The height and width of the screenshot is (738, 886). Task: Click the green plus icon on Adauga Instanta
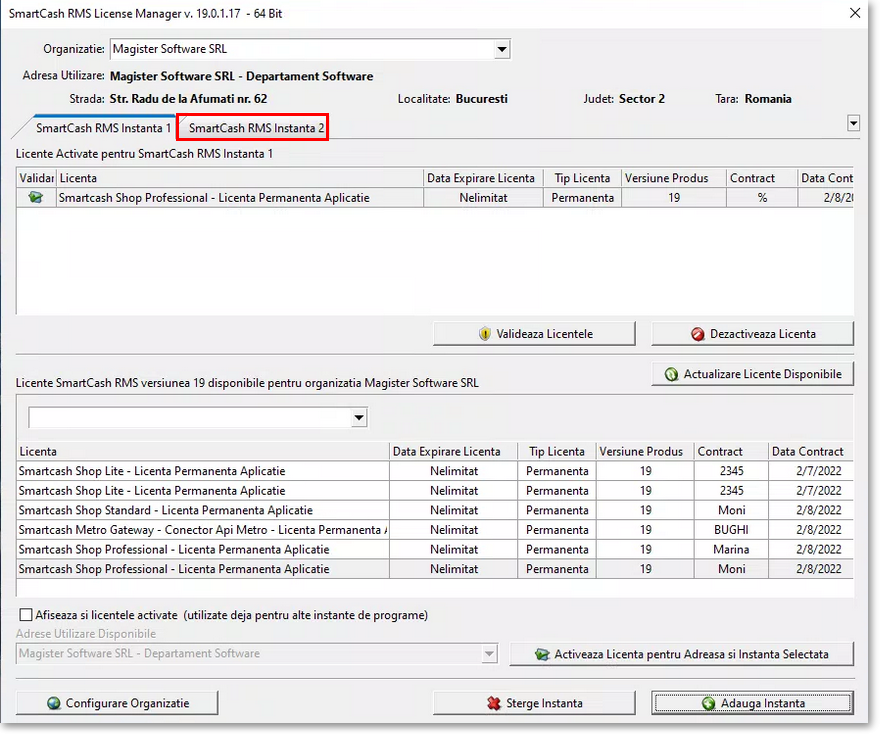tap(708, 704)
